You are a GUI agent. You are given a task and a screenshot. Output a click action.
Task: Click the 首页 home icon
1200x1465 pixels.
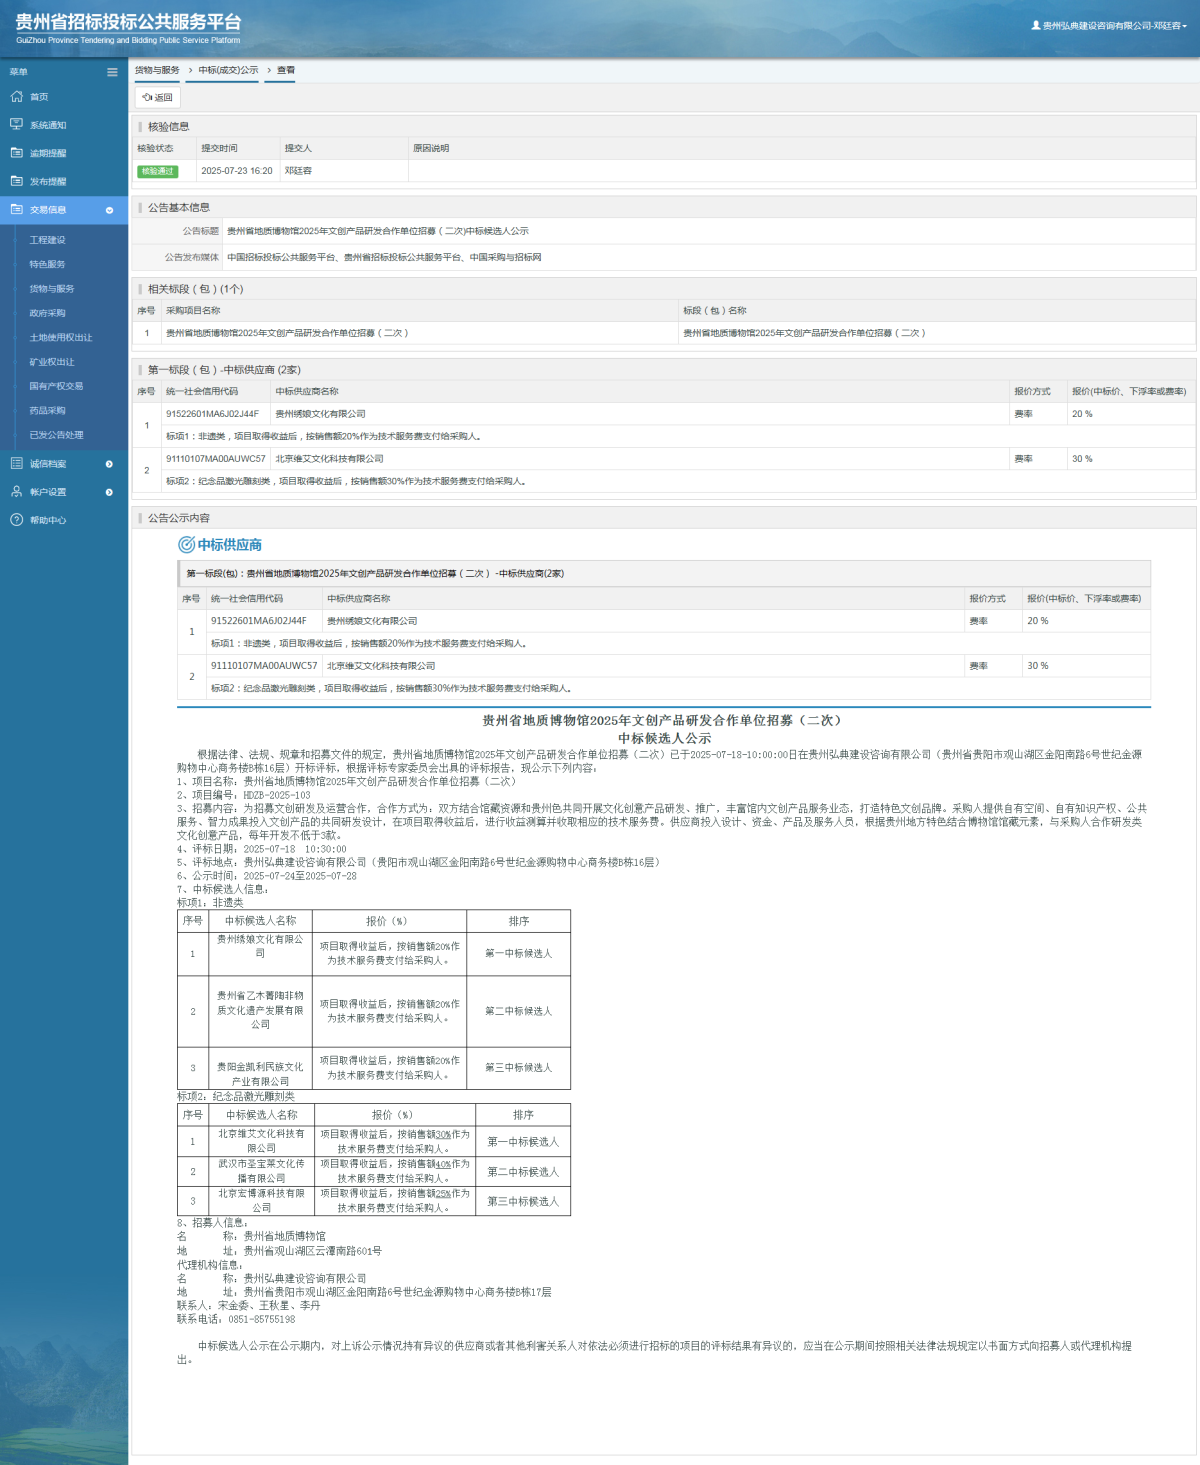pyautogui.click(x=16, y=97)
